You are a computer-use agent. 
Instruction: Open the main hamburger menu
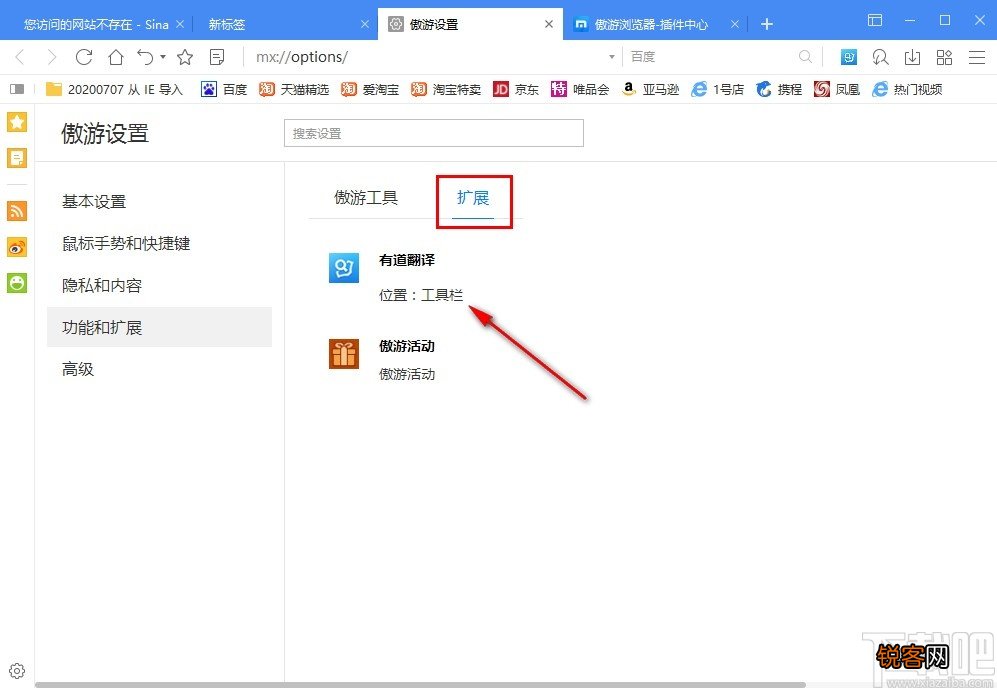pyautogui.click(x=977, y=57)
